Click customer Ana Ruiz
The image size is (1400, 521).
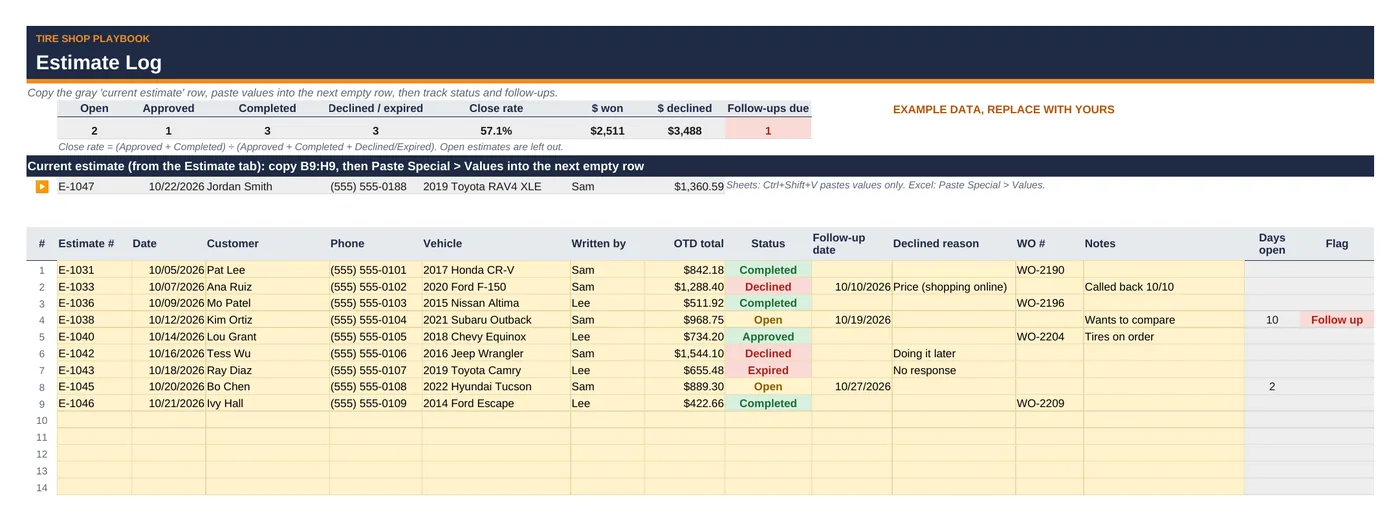[267, 287]
